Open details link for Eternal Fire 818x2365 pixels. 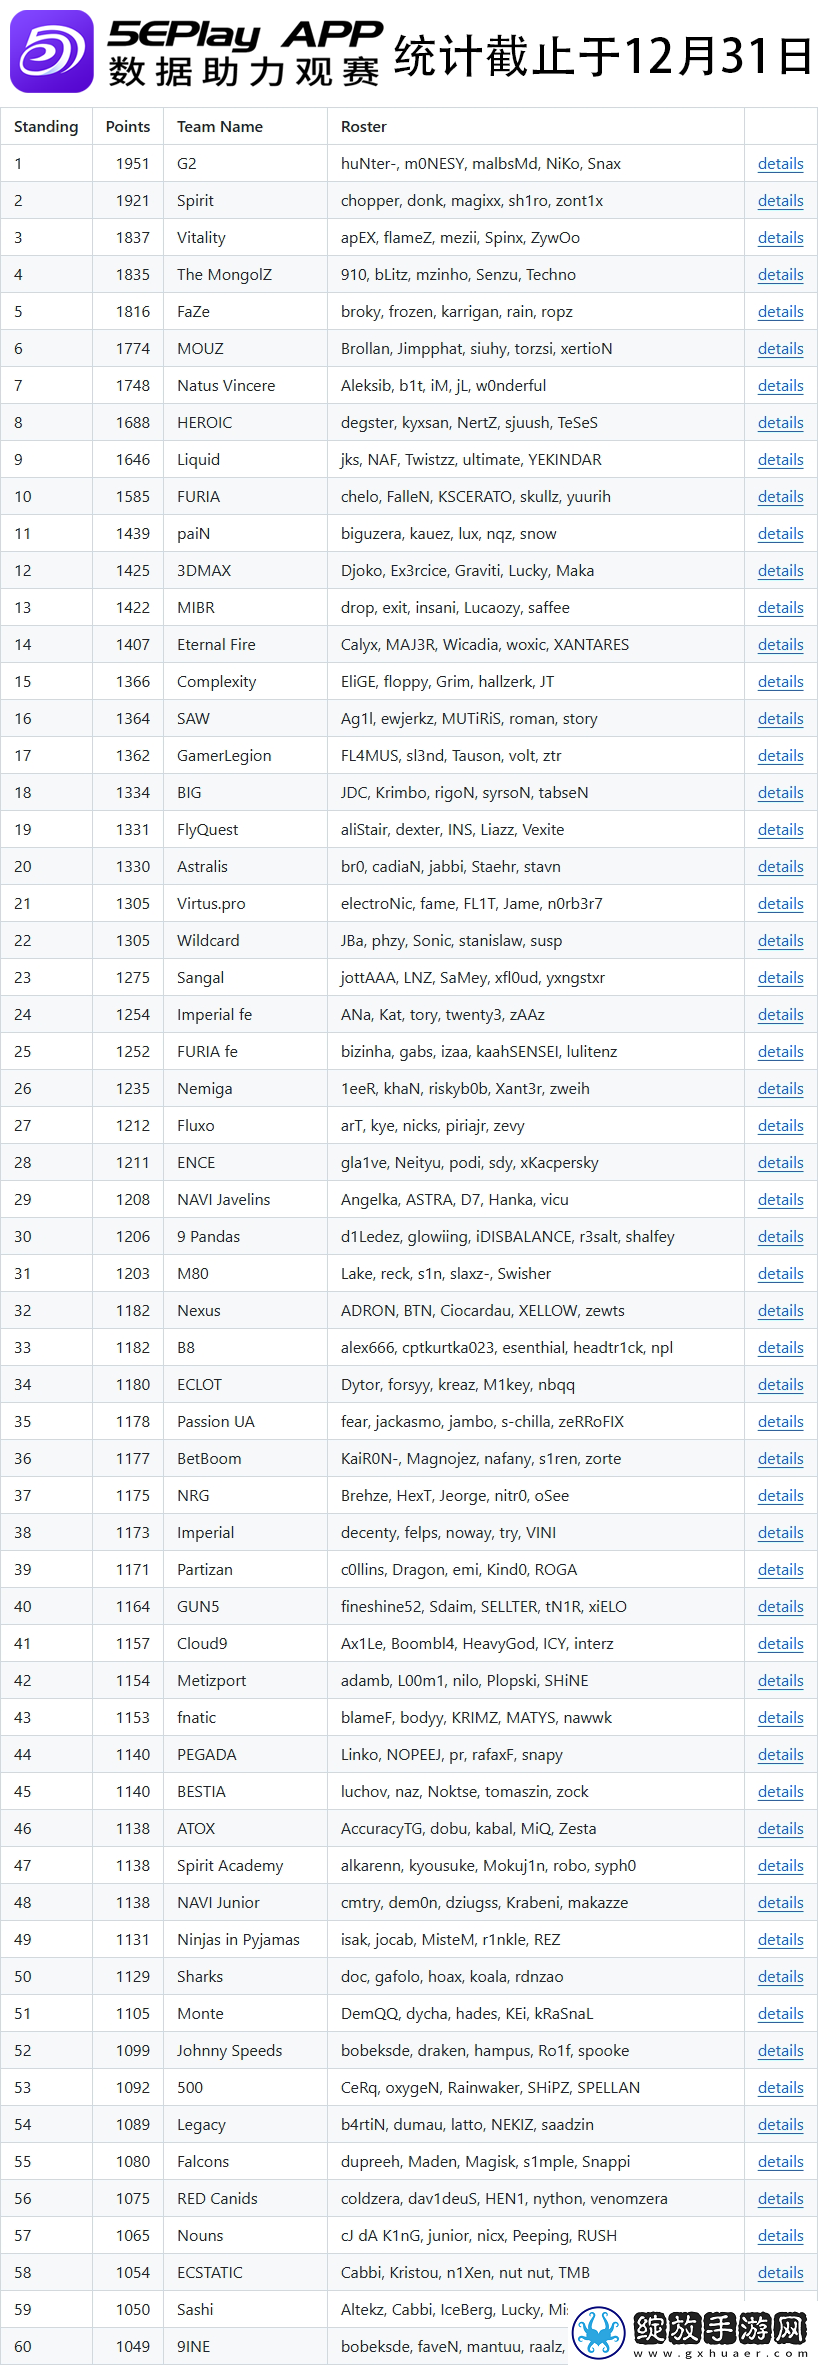pyautogui.click(x=780, y=645)
